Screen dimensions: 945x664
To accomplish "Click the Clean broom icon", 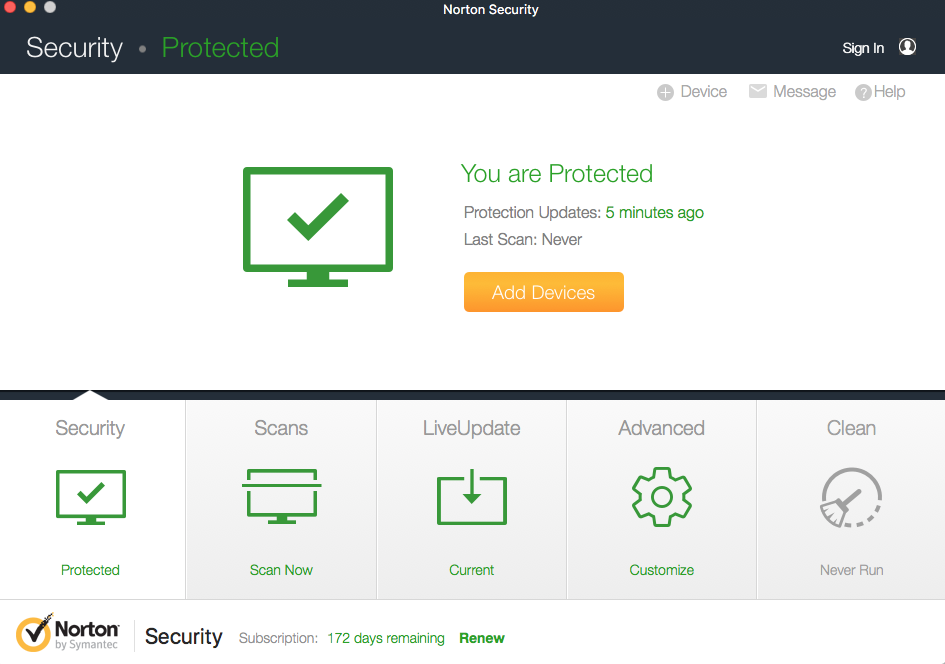I will [x=851, y=497].
